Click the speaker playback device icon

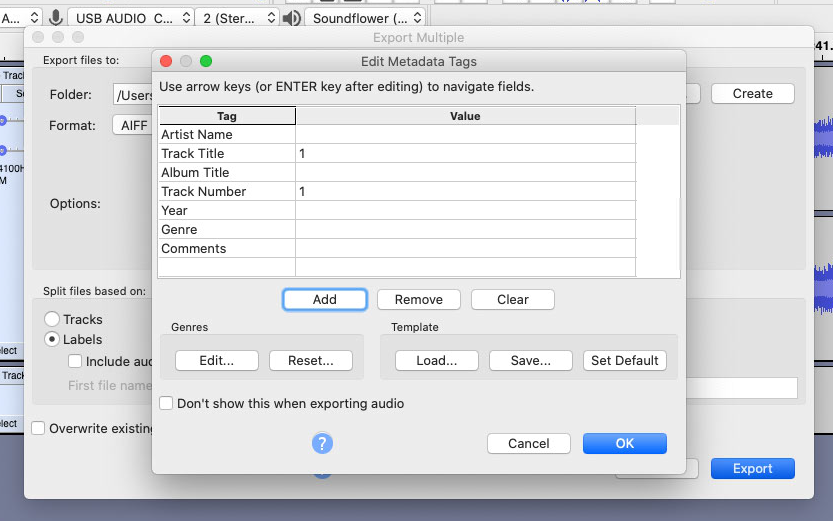(x=291, y=18)
